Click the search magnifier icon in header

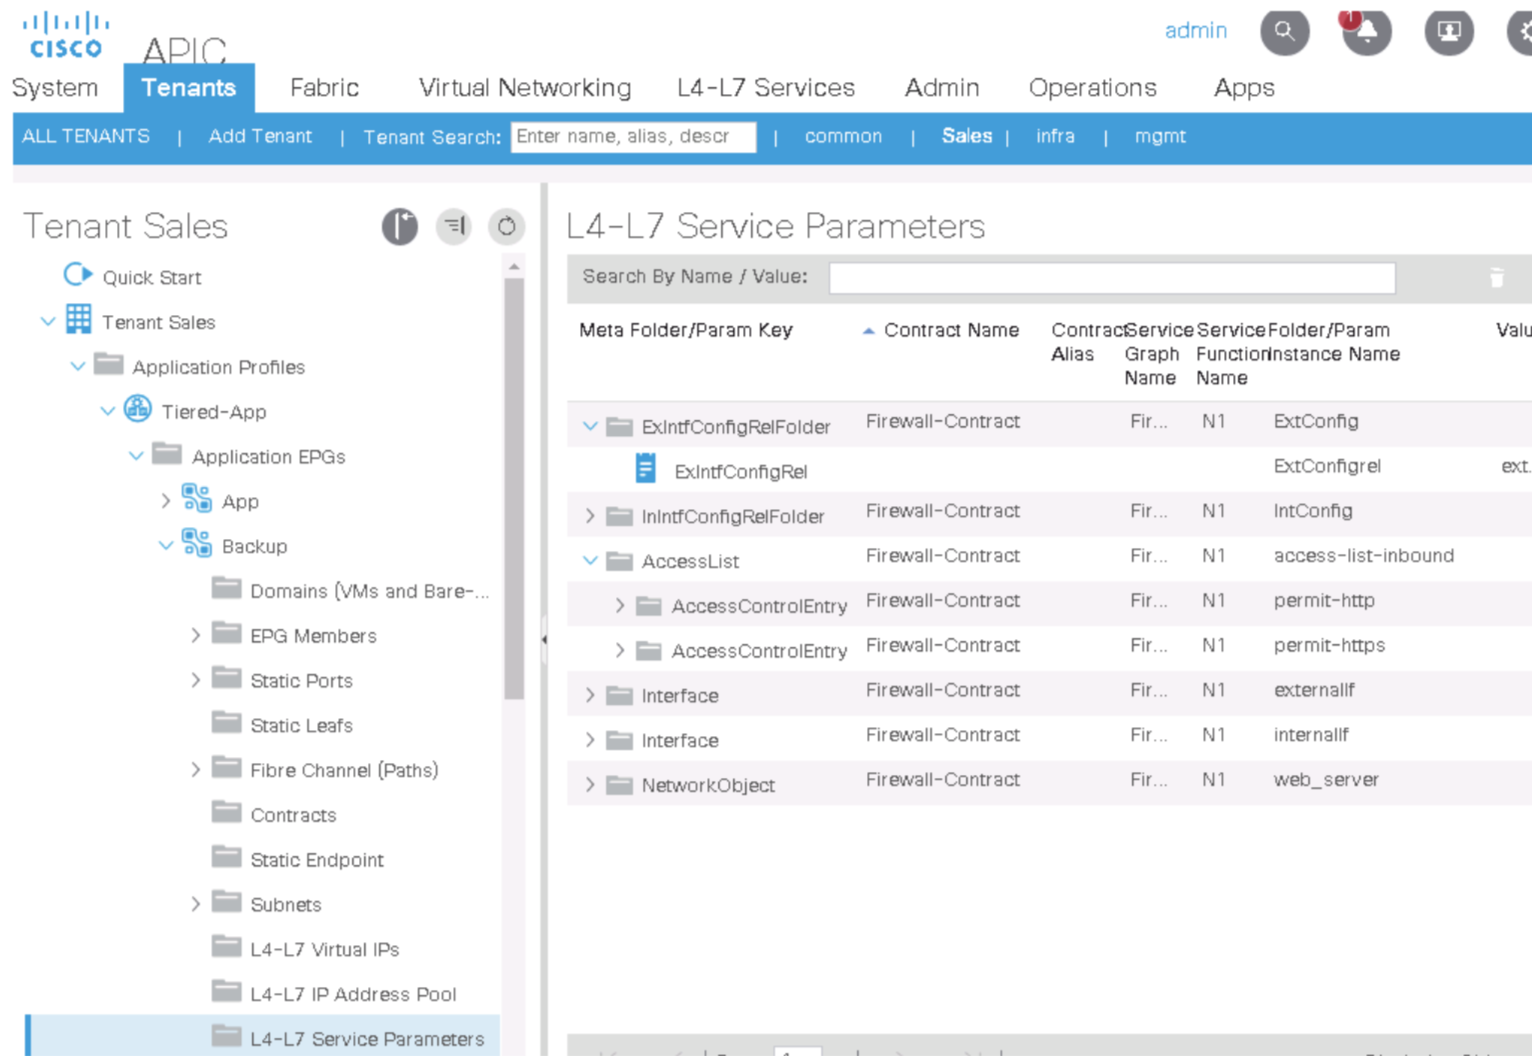[x=1284, y=31]
